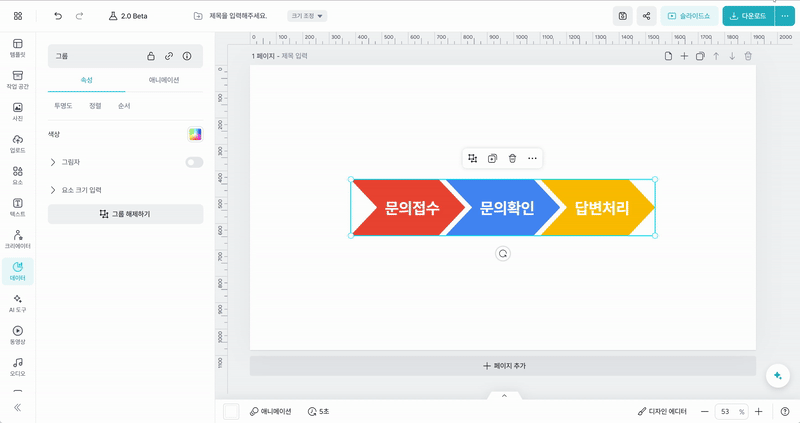The height and width of the screenshot is (423, 800).
Task: Click the 다운로드 download button
Action: pos(746,16)
